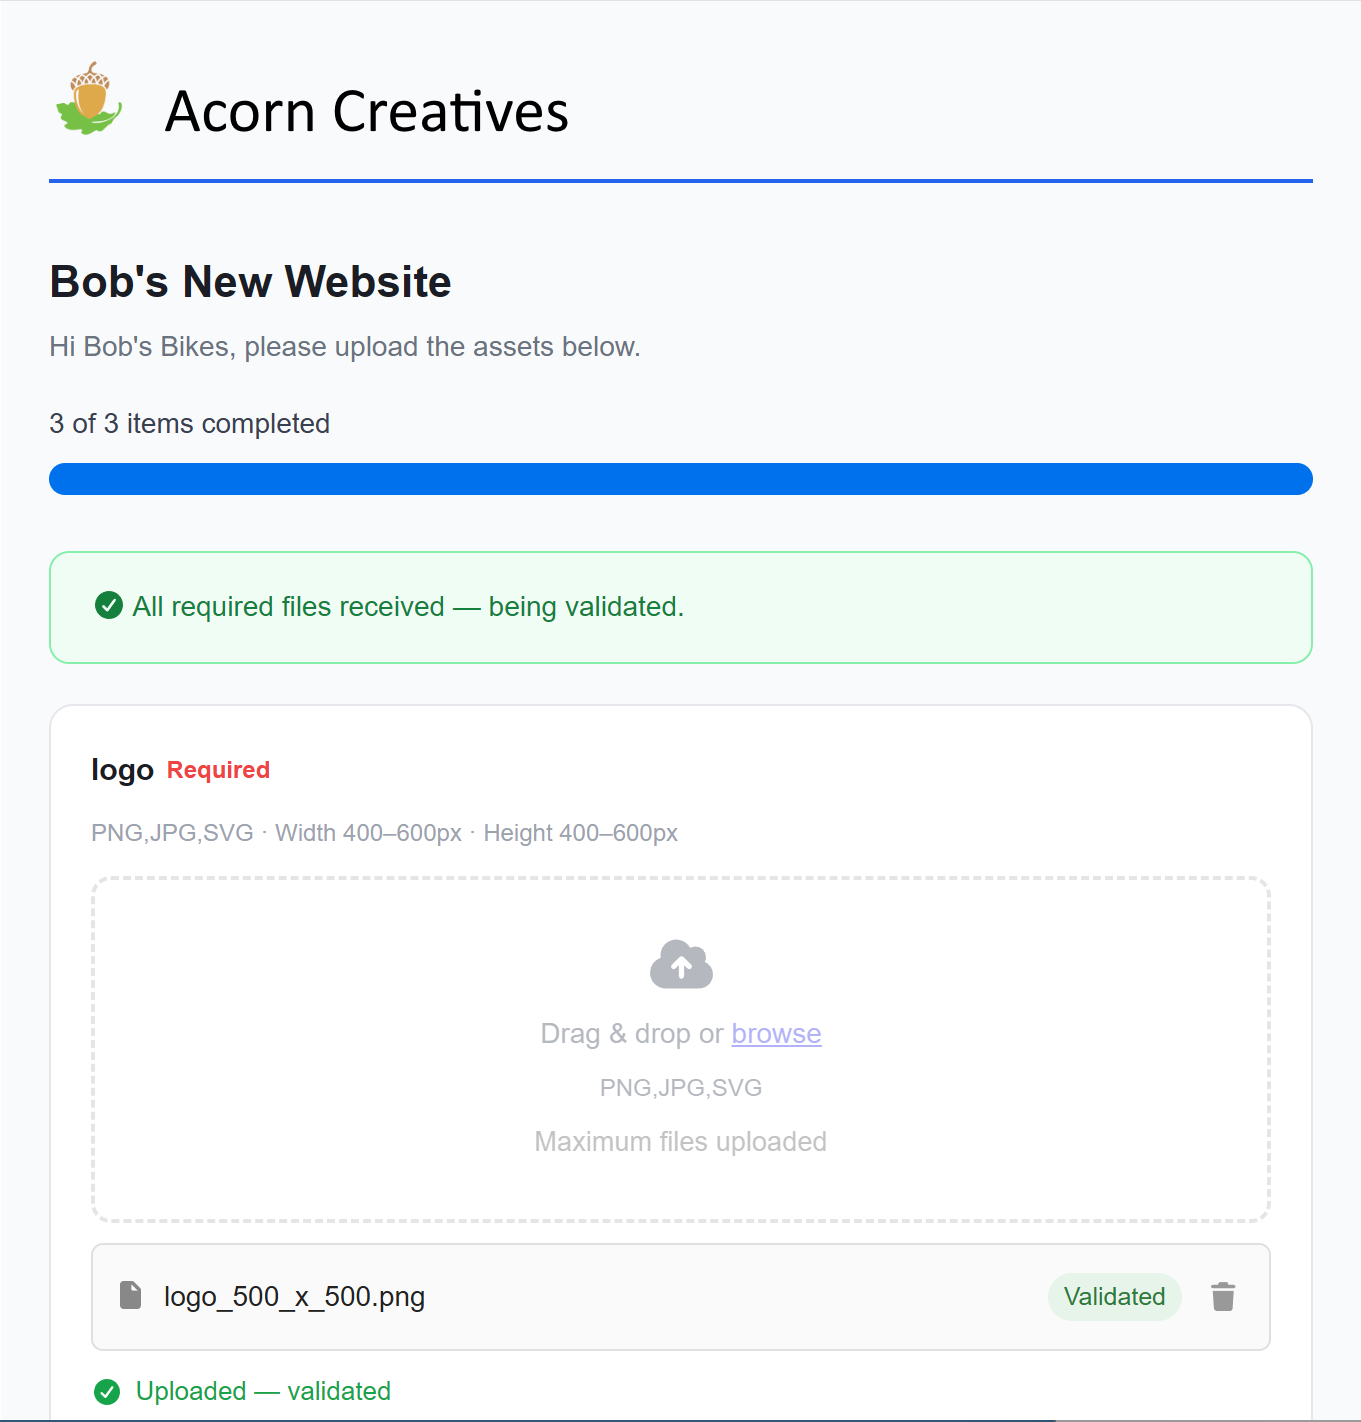Click the checkmark next to Uploaded — validated
The image size is (1361, 1422).
coord(108,1391)
